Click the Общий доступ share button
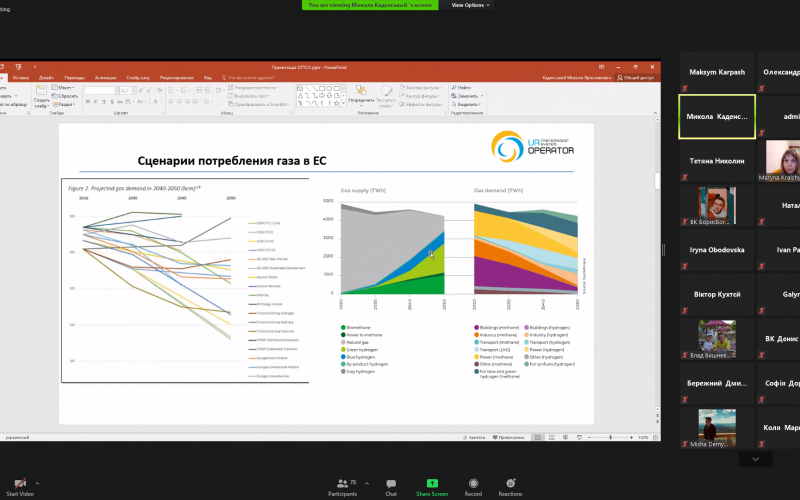 click(x=635, y=78)
